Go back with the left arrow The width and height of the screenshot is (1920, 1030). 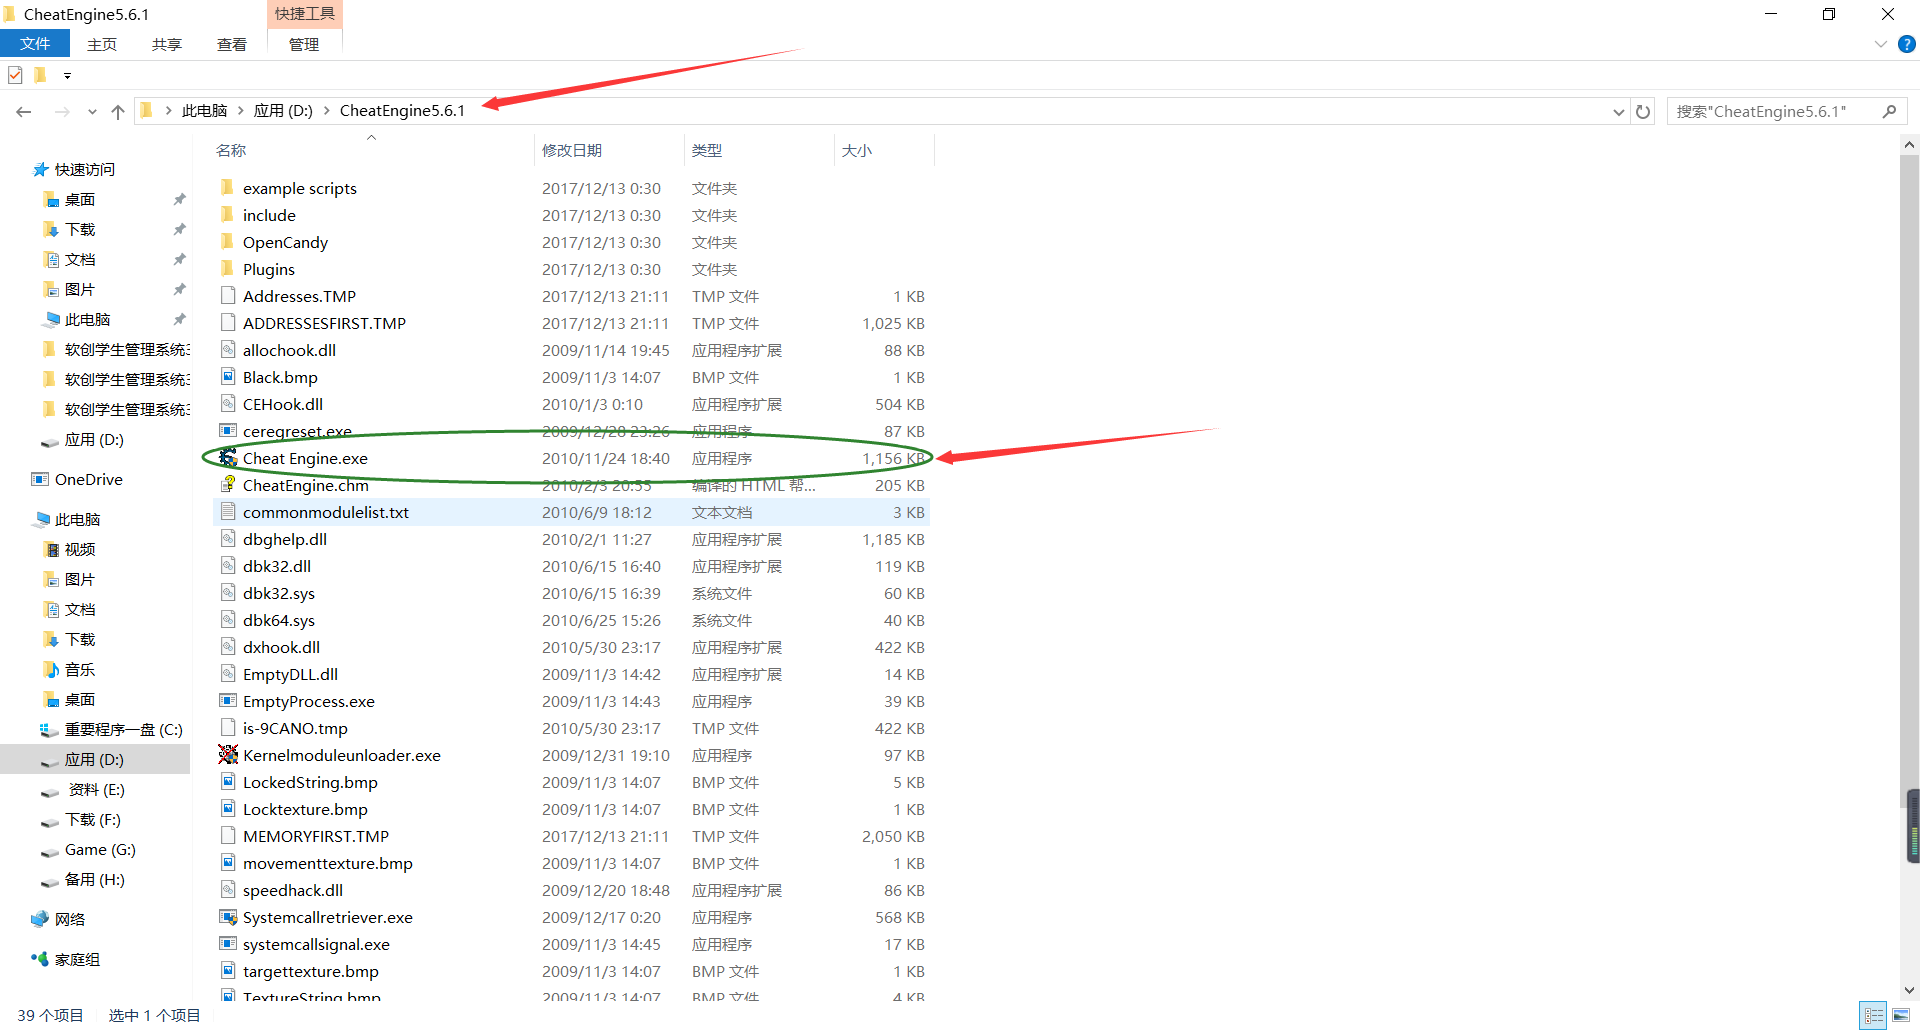24,111
